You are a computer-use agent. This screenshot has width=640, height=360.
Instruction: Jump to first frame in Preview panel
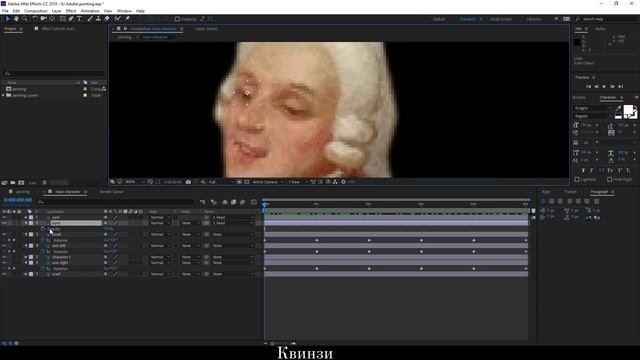click(588, 87)
